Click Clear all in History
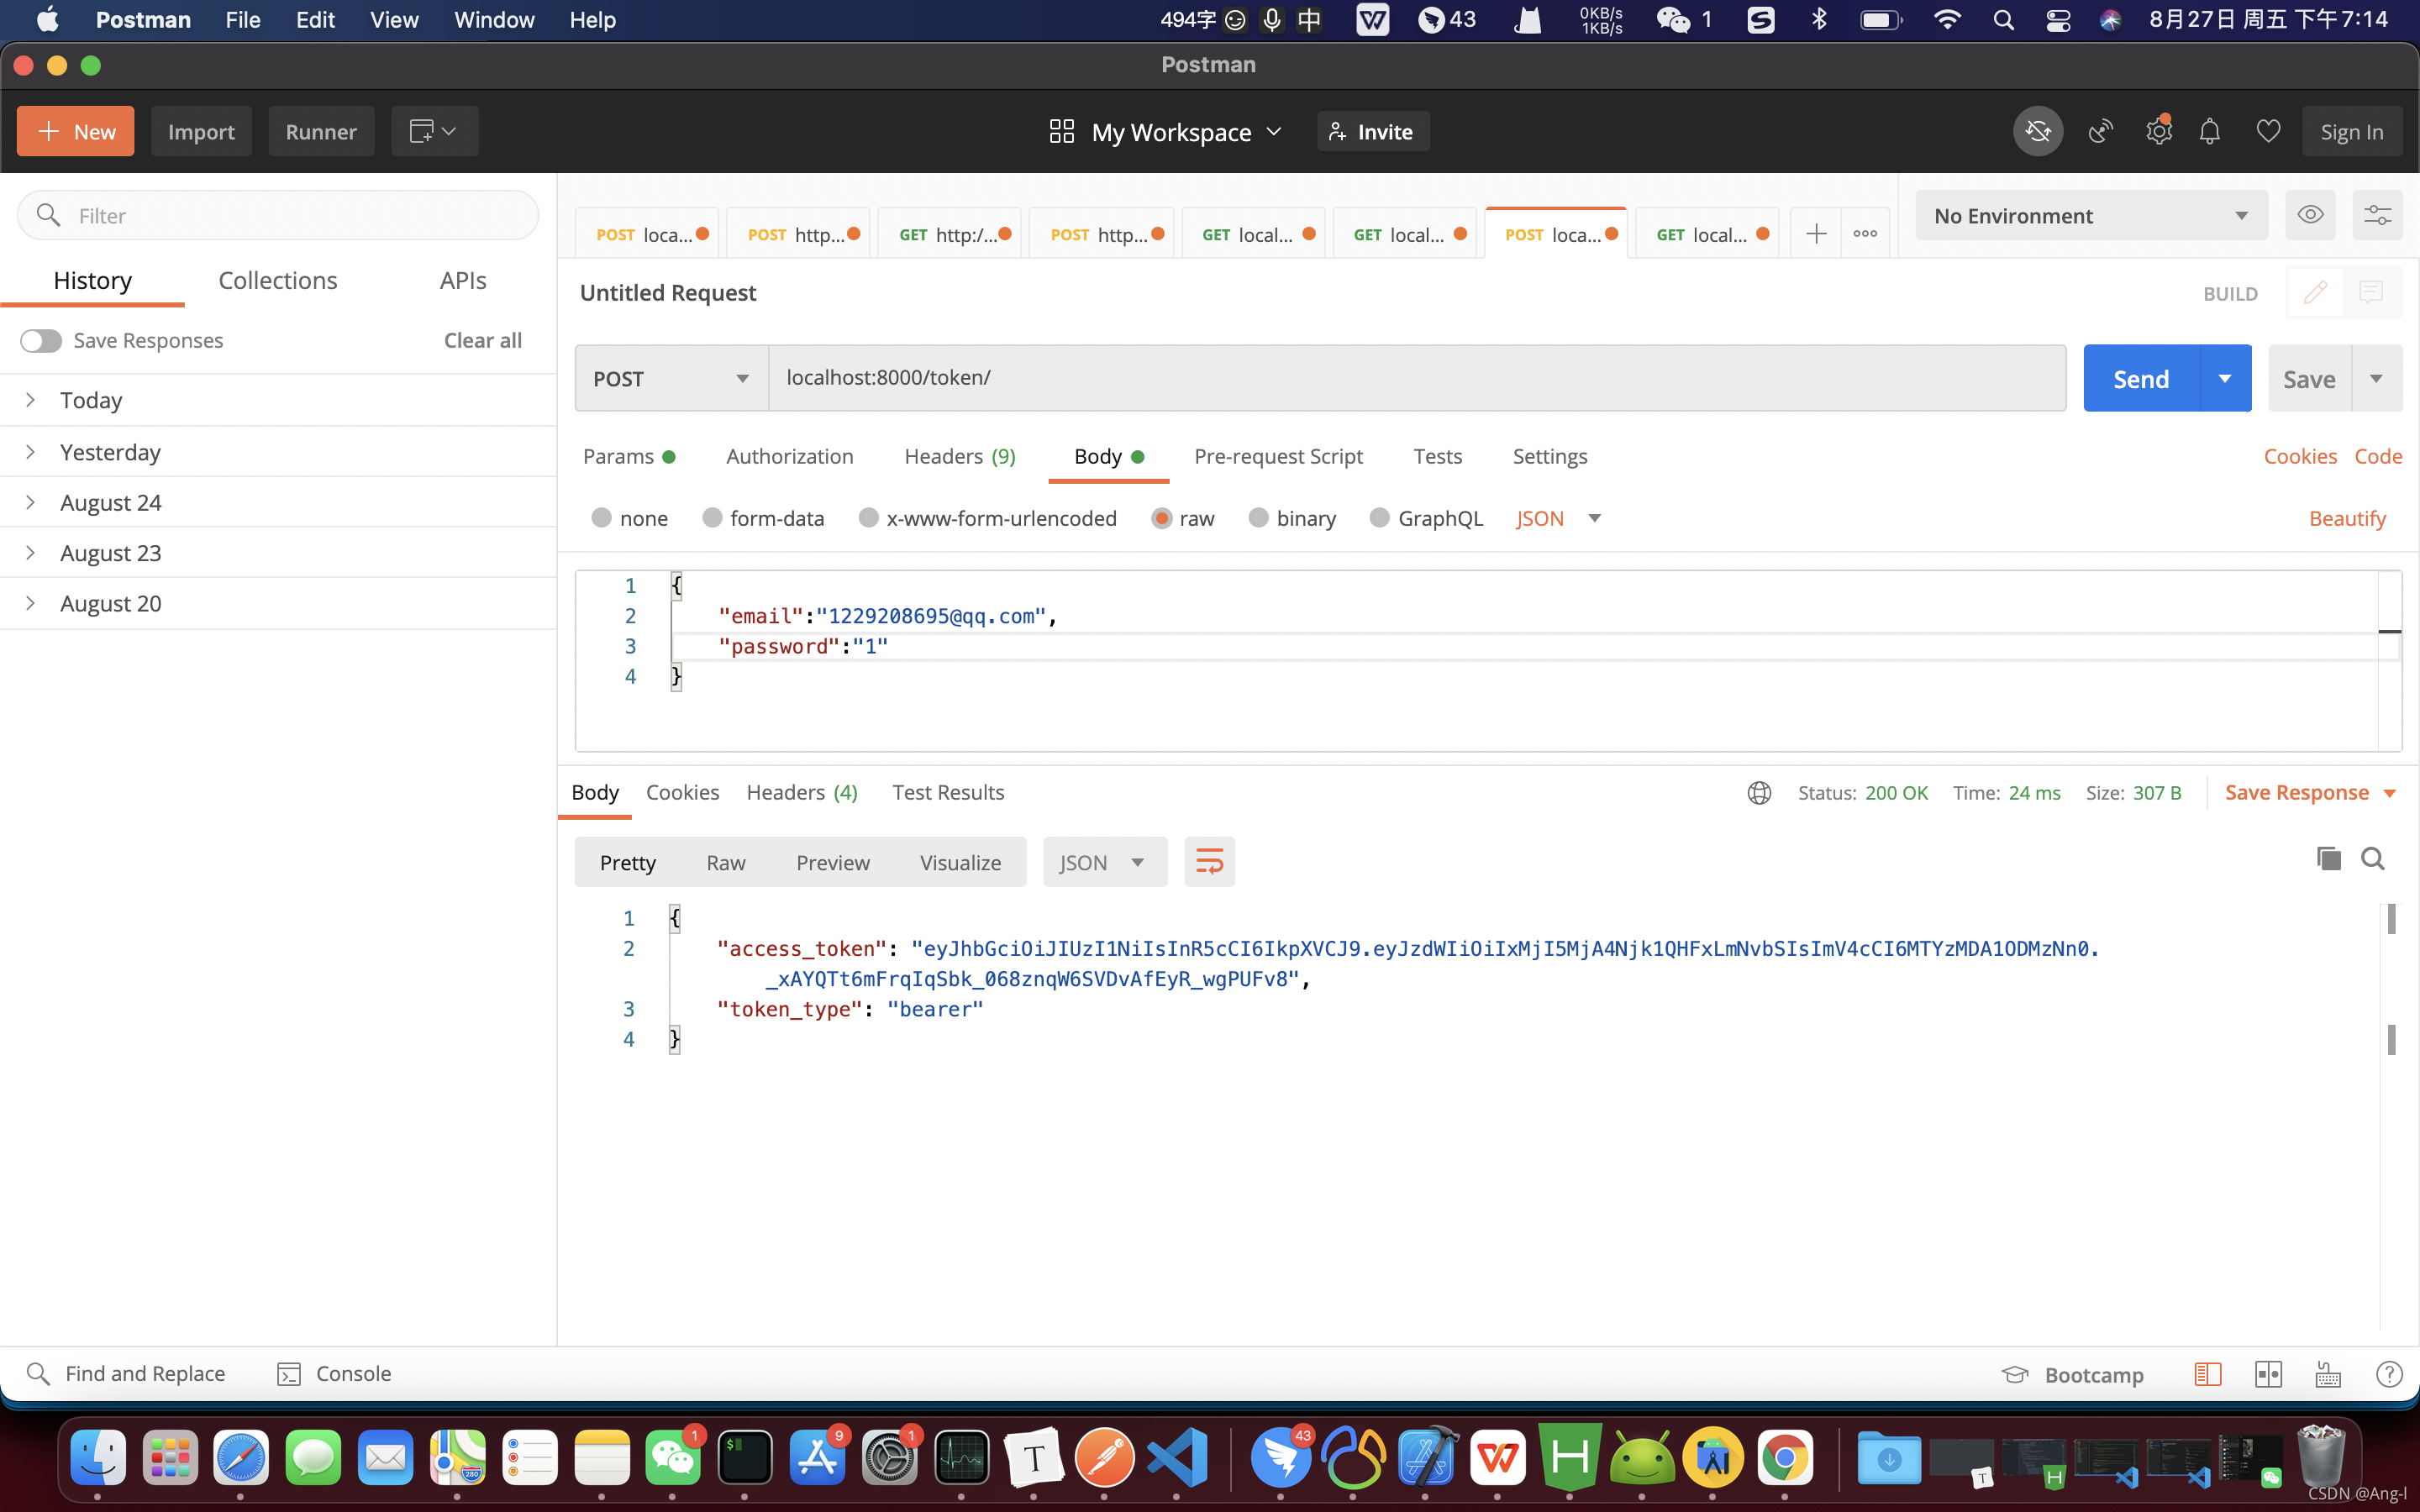The width and height of the screenshot is (2420, 1512). point(483,340)
